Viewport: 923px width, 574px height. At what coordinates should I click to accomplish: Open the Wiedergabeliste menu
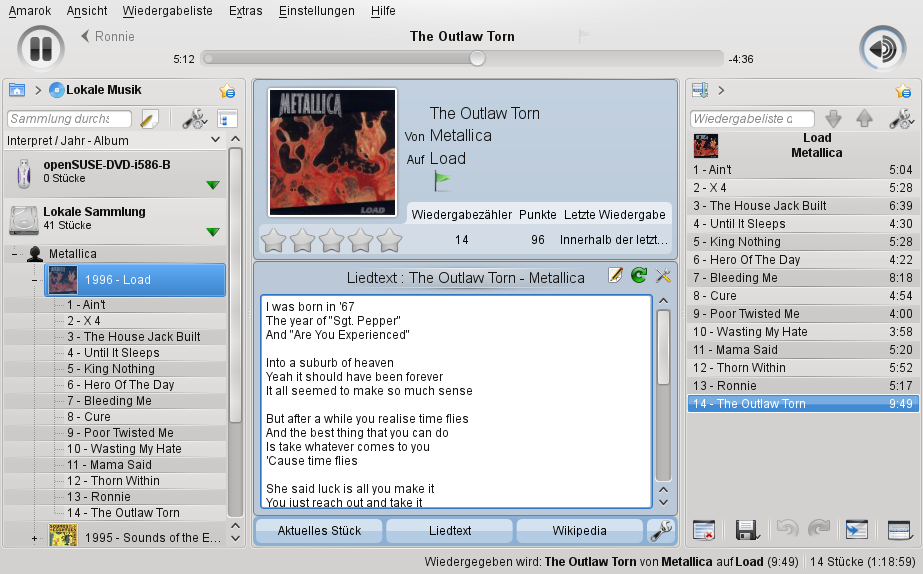(168, 11)
